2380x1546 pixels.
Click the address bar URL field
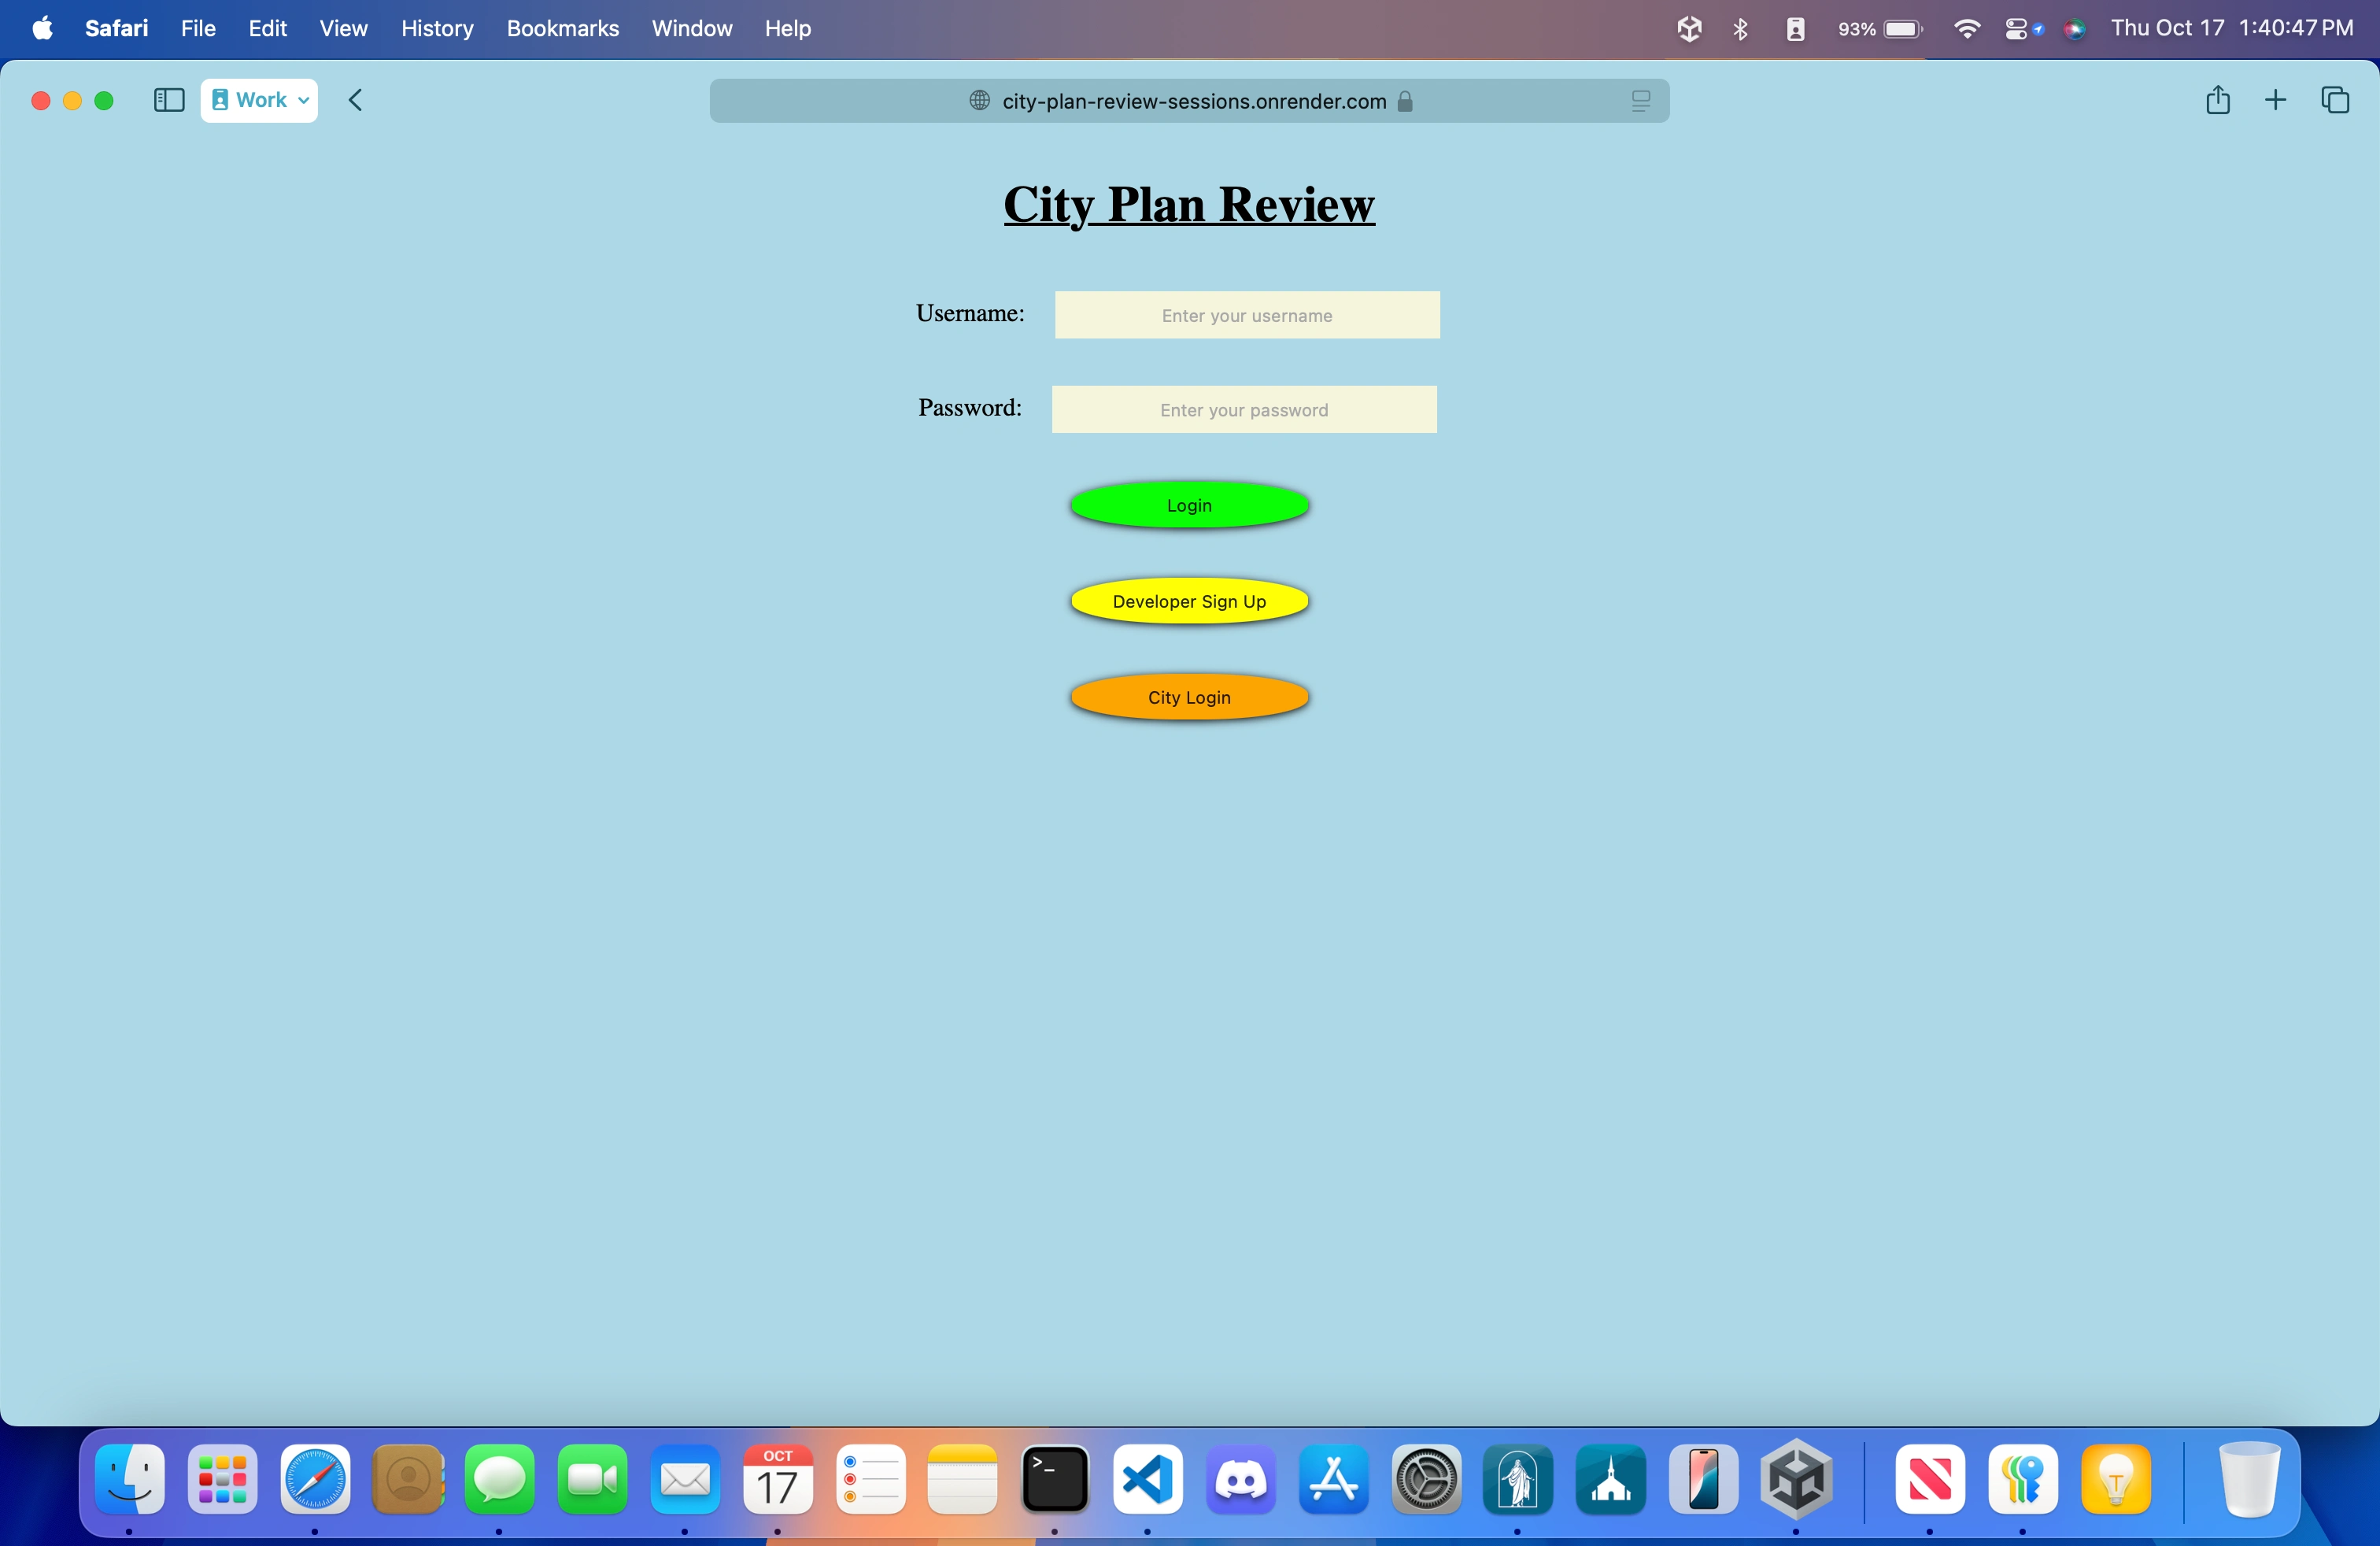pos(1190,101)
